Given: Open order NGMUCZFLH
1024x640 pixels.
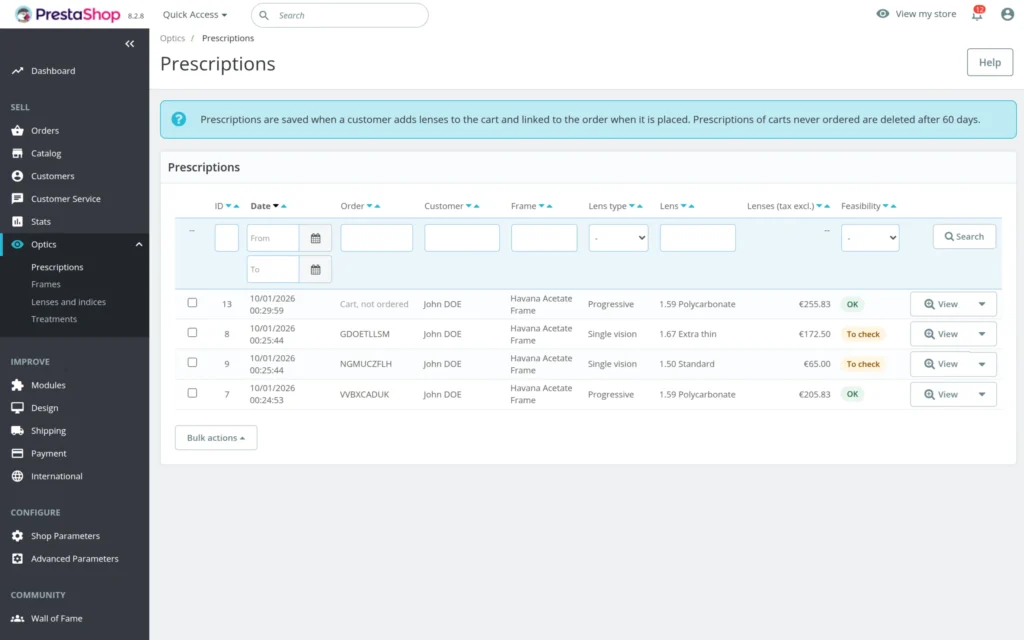Looking at the screenshot, I should [x=366, y=364].
